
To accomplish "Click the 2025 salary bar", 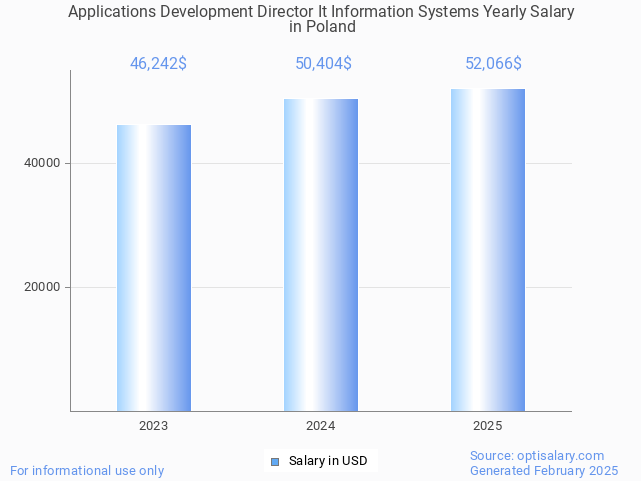I will pos(488,250).
